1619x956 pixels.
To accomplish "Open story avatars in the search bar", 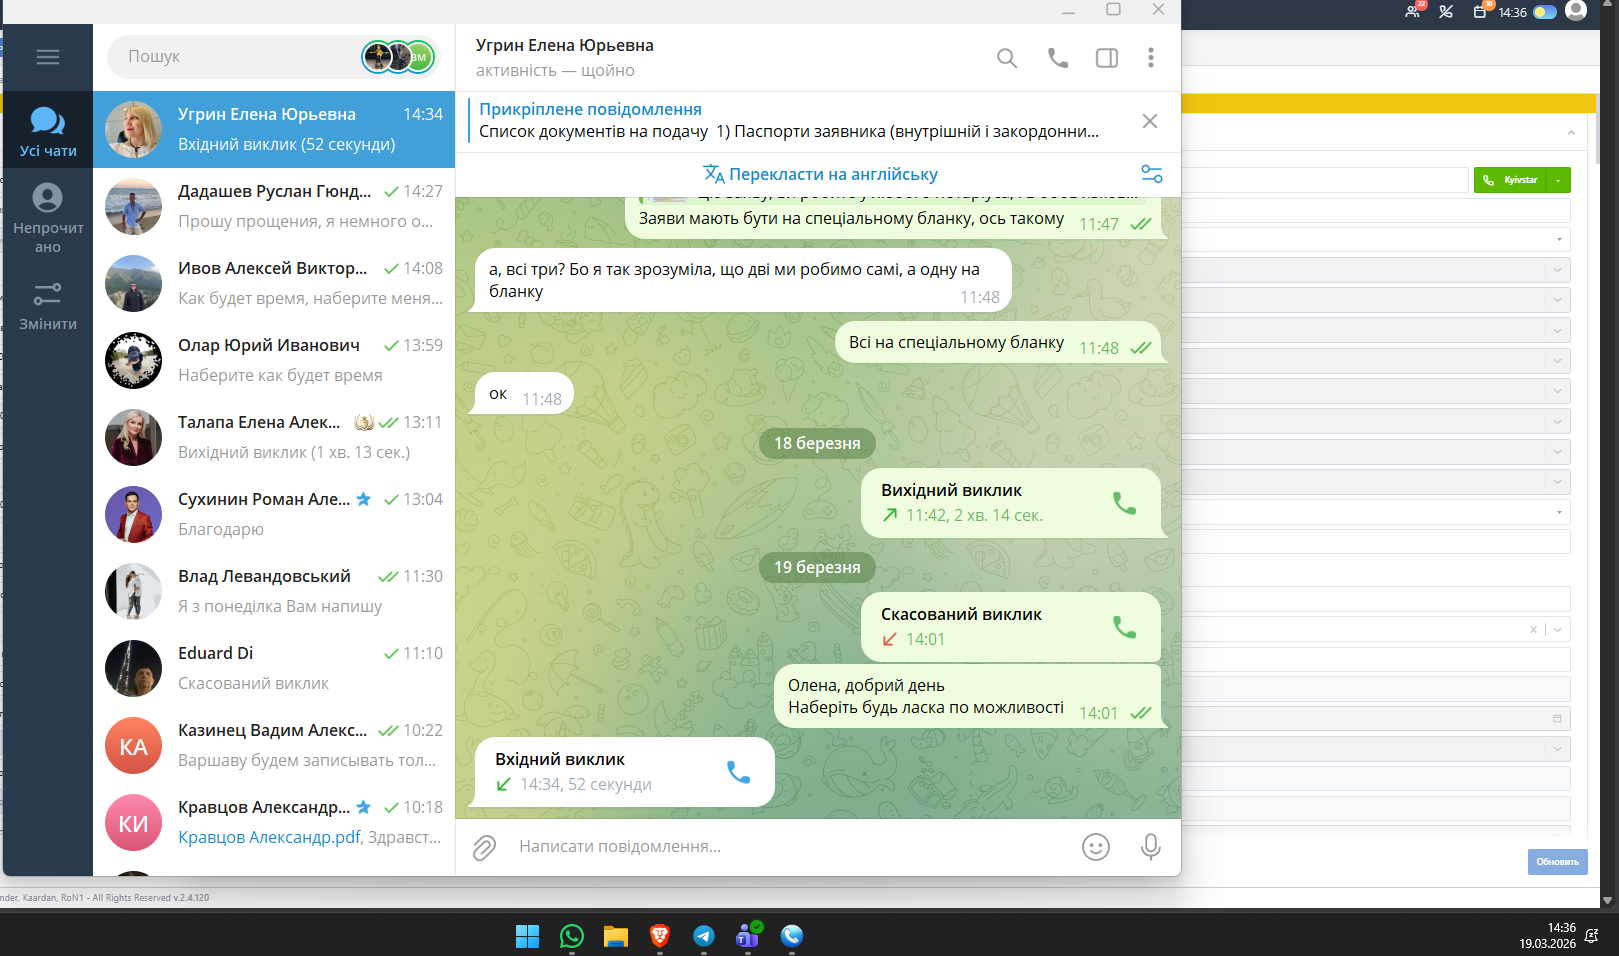I will [398, 57].
